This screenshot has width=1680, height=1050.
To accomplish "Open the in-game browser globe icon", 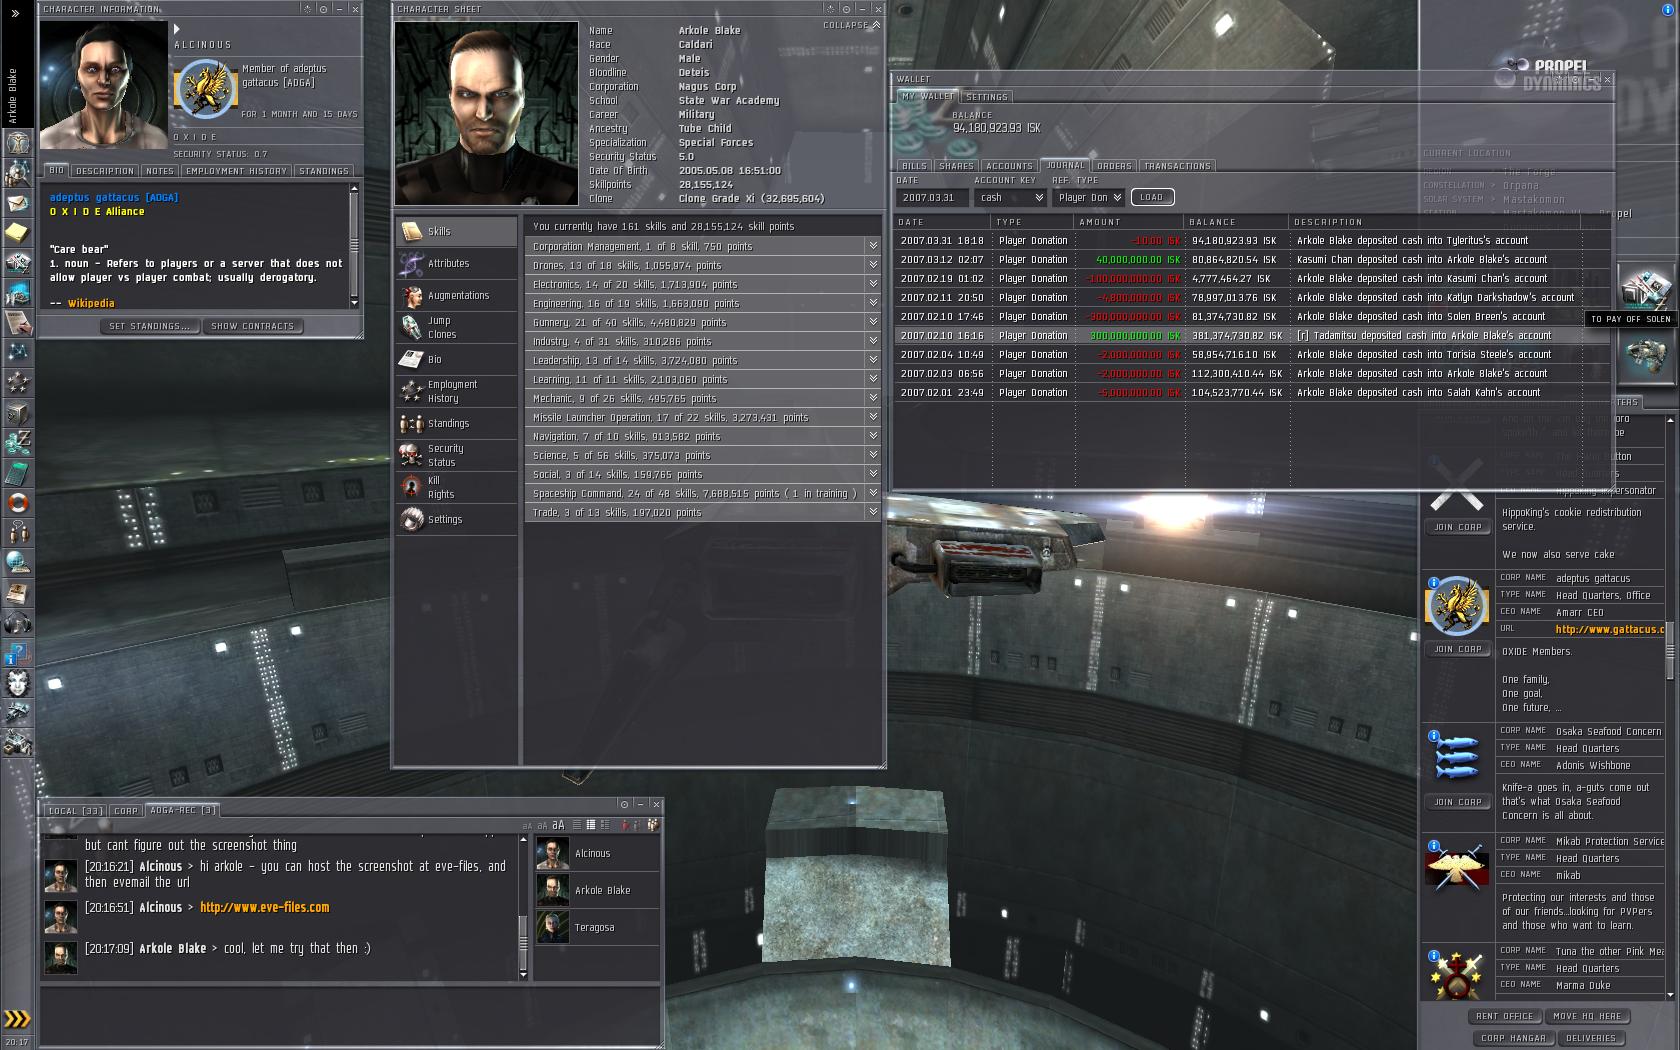I will tap(18, 562).
